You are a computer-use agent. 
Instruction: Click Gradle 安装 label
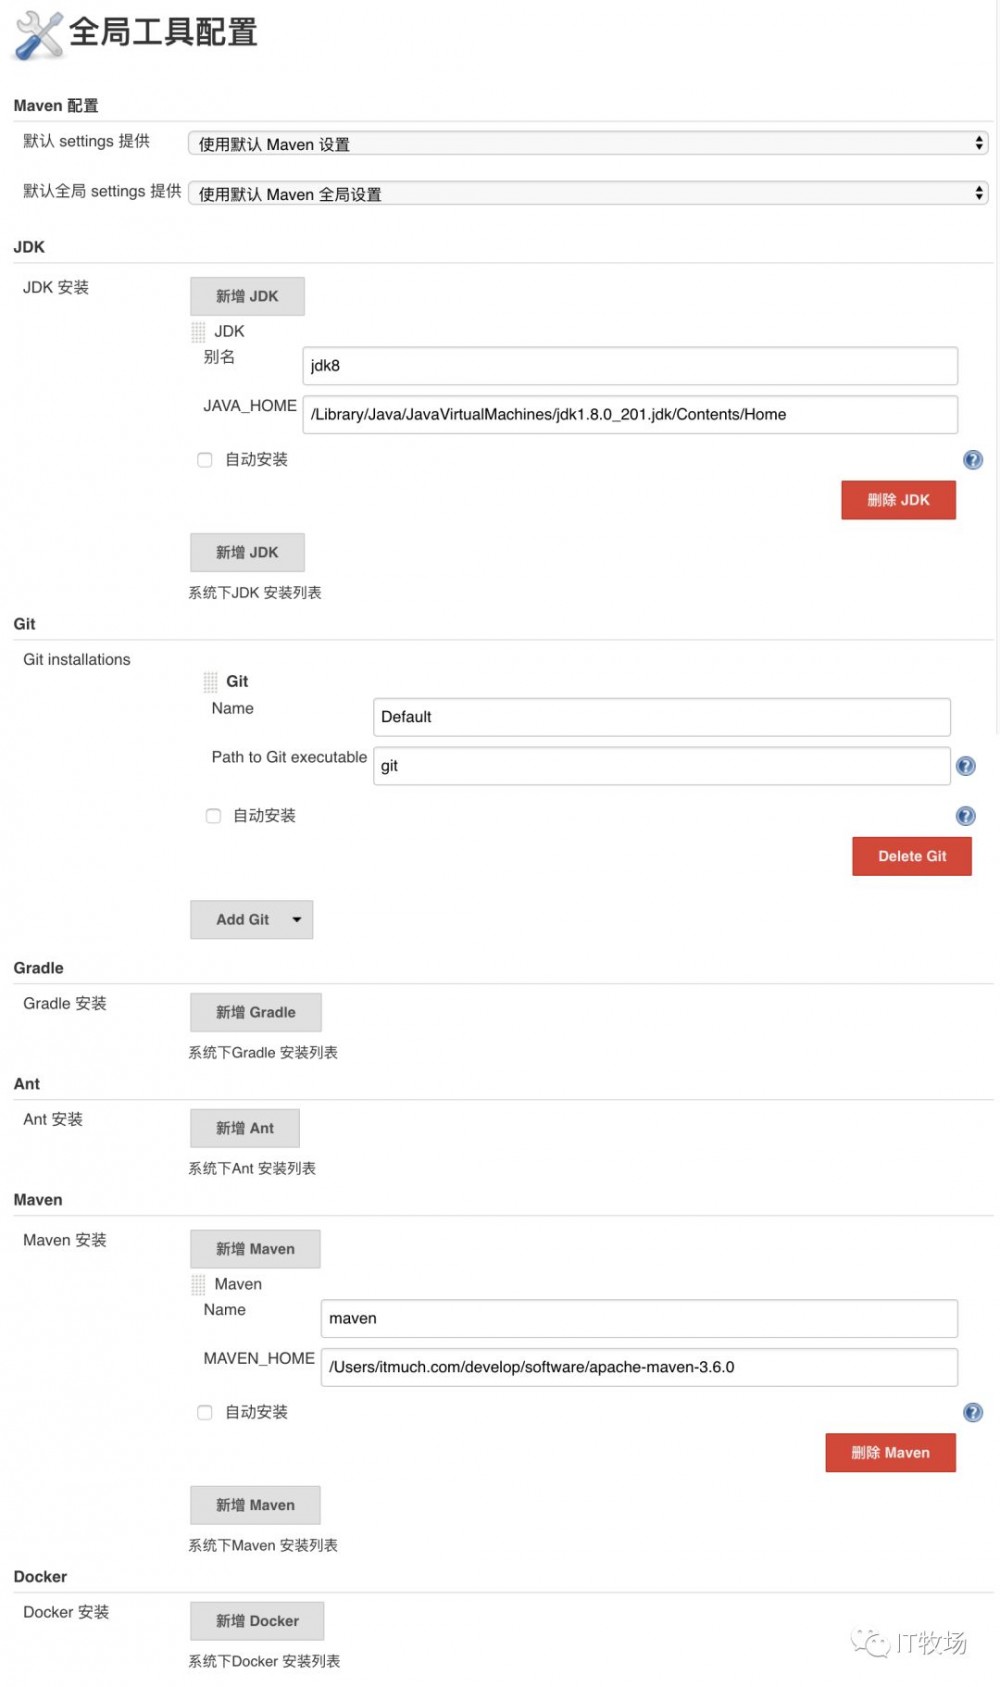point(65,1004)
